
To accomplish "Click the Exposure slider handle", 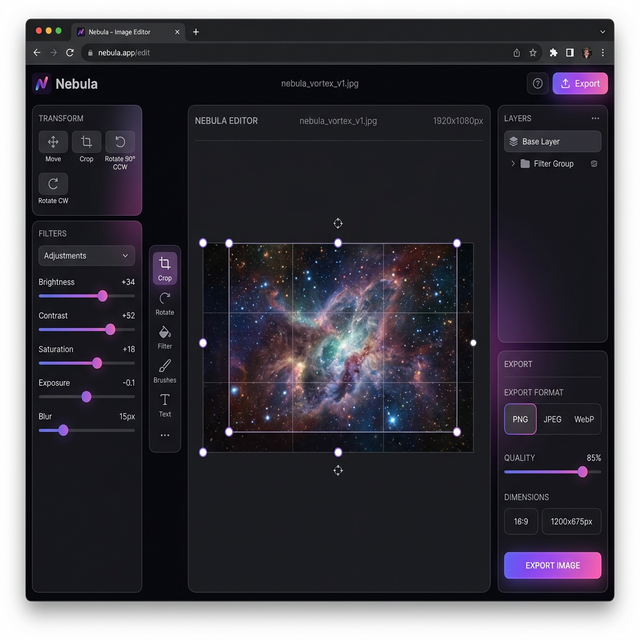I will coord(86,396).
